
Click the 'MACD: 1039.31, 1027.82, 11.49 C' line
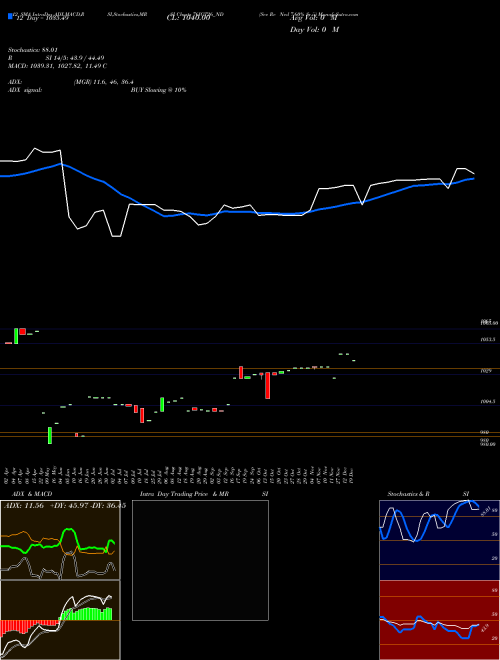pyautogui.click(x=57, y=66)
